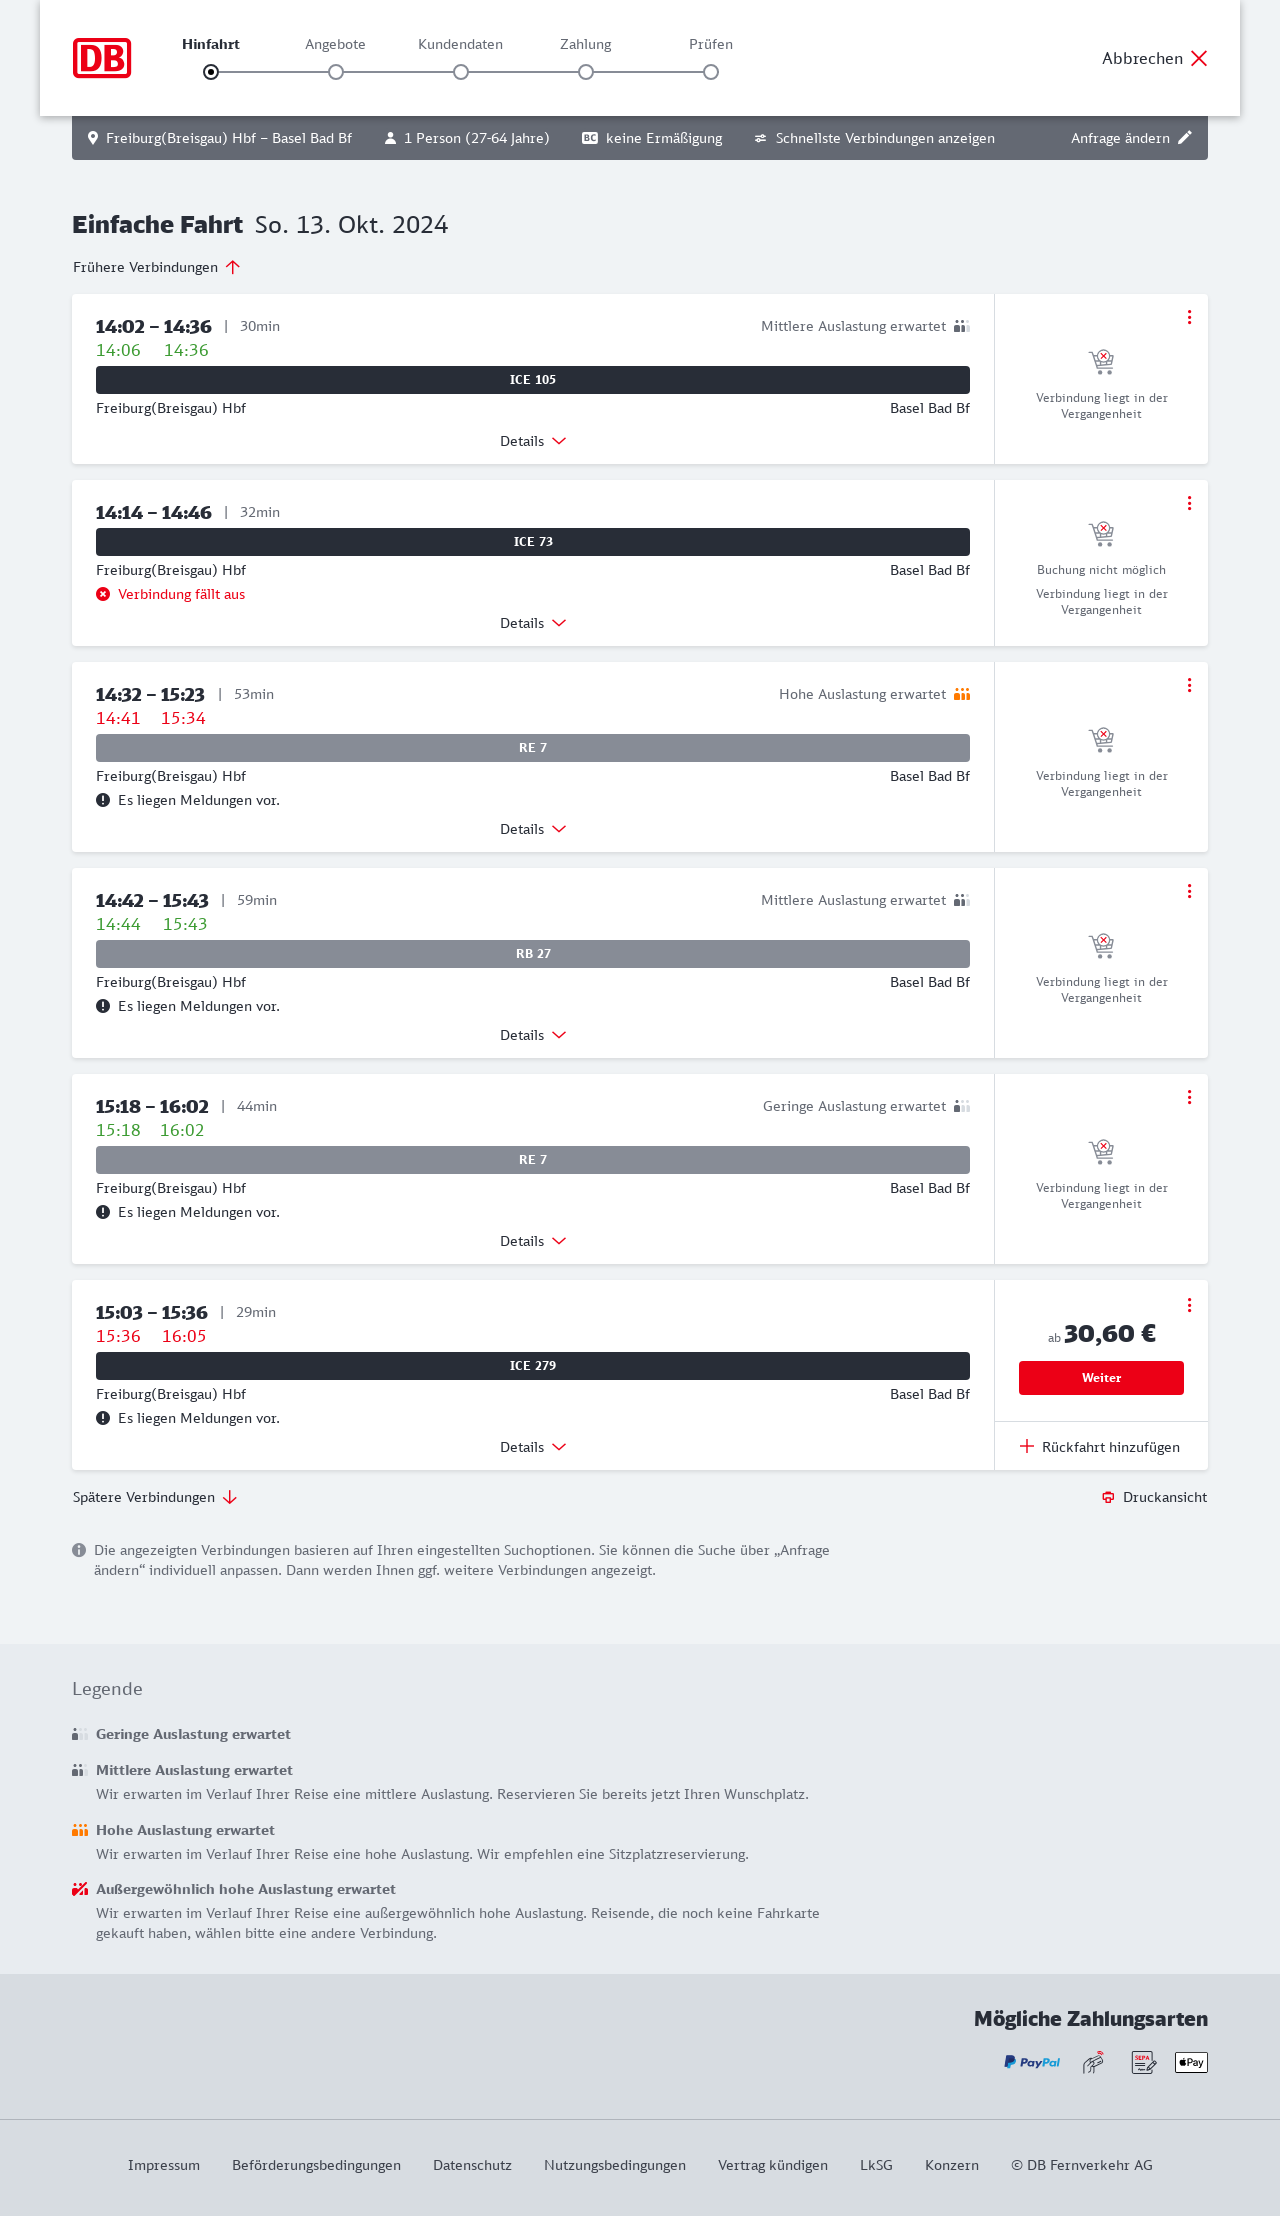1280x2216 pixels.
Task: Click the Abbrechen close X icon
Action: pos(1199,58)
